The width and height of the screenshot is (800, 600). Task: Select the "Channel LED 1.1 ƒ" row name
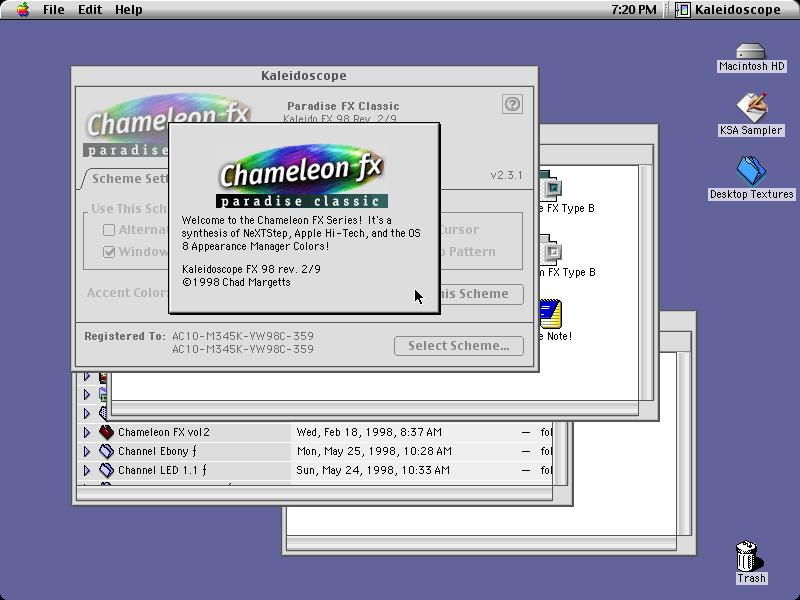coord(162,470)
